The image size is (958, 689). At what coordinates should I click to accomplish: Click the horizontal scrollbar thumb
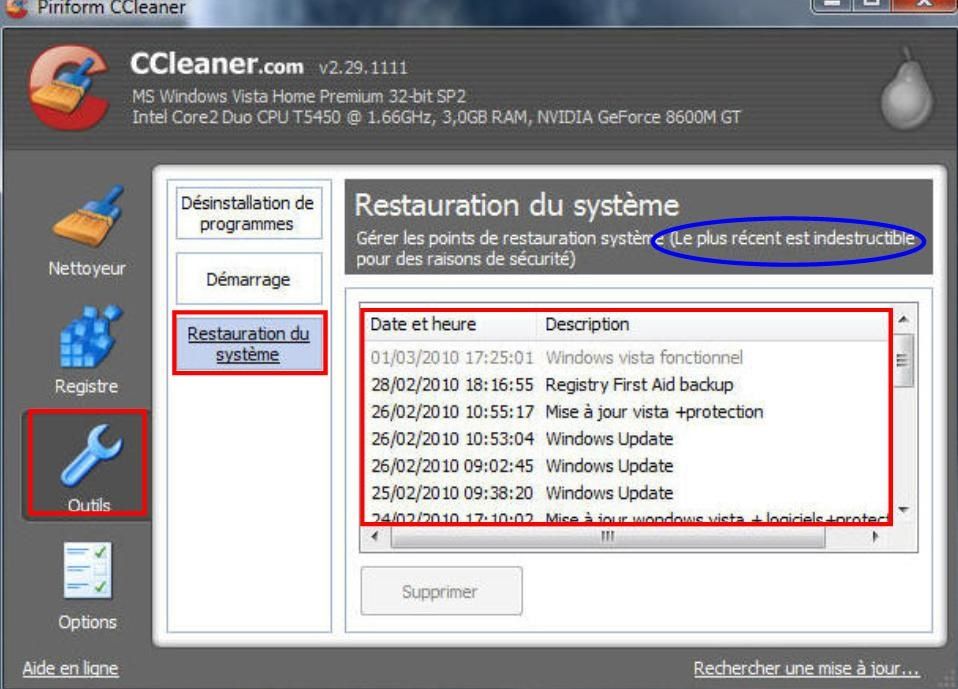pyautogui.click(x=608, y=537)
